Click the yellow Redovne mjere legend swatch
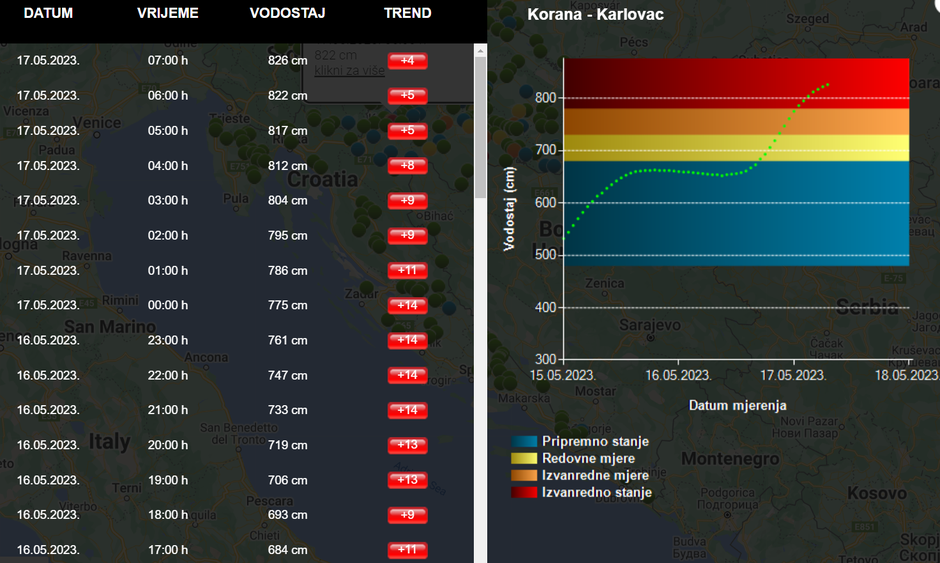 (x=524, y=458)
